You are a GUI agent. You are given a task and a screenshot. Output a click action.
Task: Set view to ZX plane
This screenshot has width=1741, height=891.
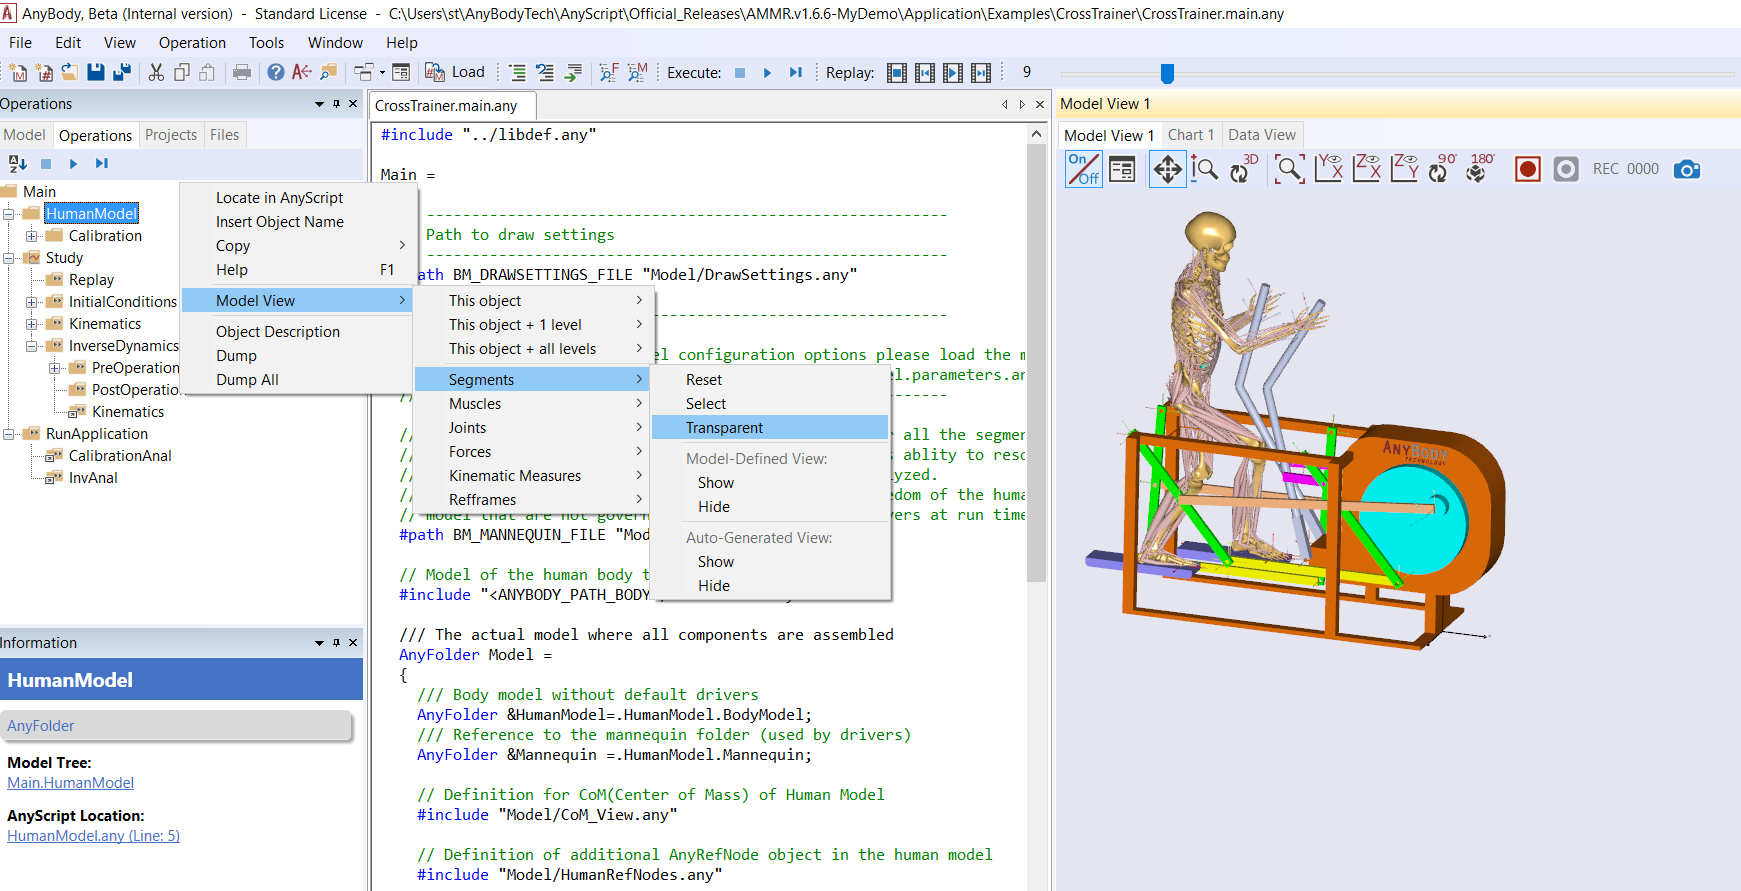point(1366,168)
